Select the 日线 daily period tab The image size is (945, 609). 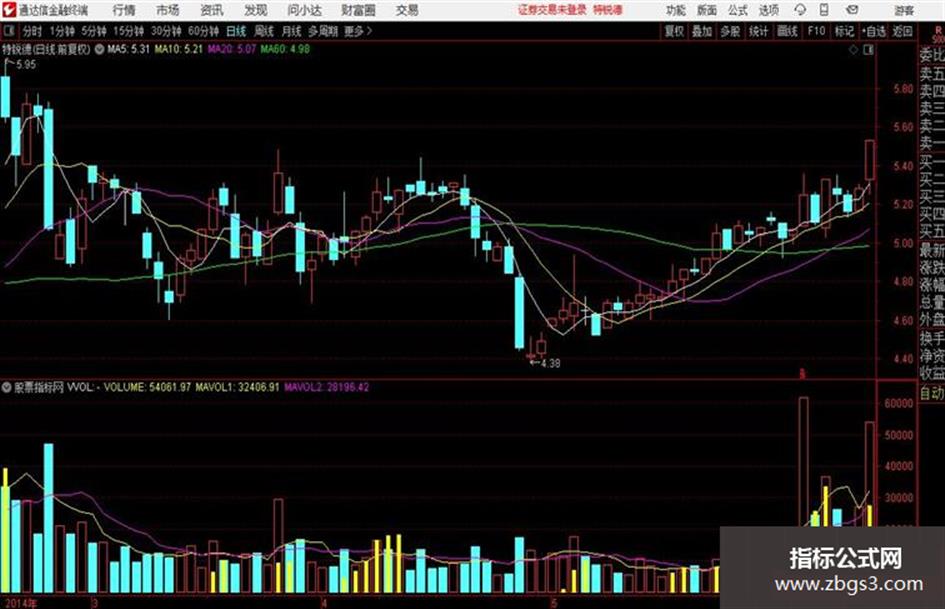236,31
